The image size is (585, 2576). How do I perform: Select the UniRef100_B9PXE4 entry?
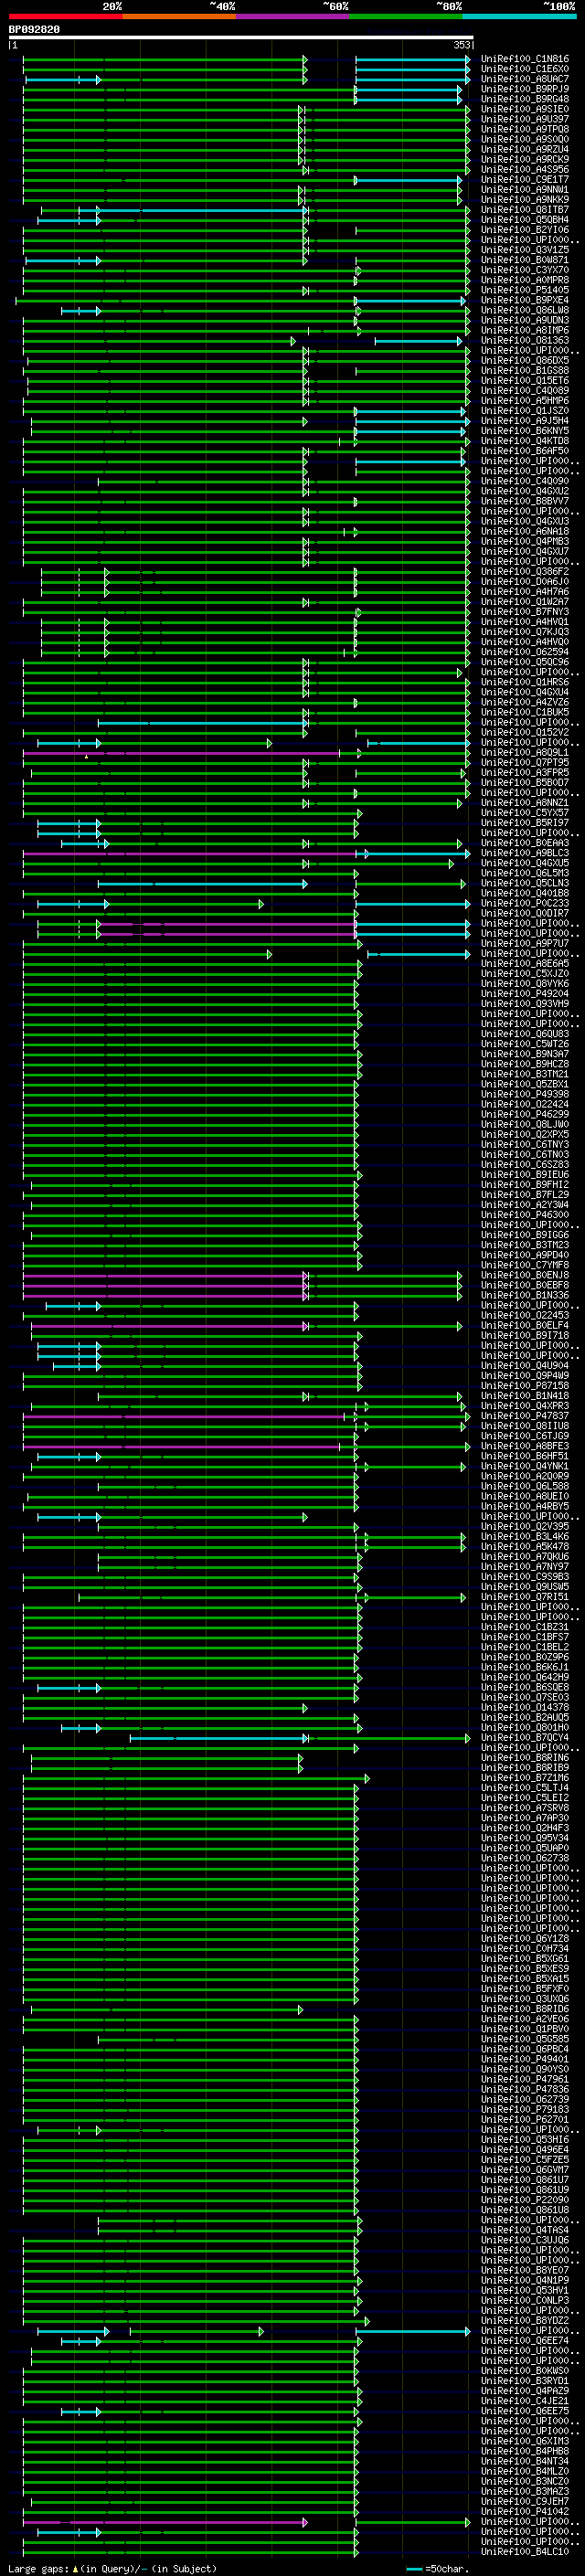pyautogui.click(x=525, y=300)
